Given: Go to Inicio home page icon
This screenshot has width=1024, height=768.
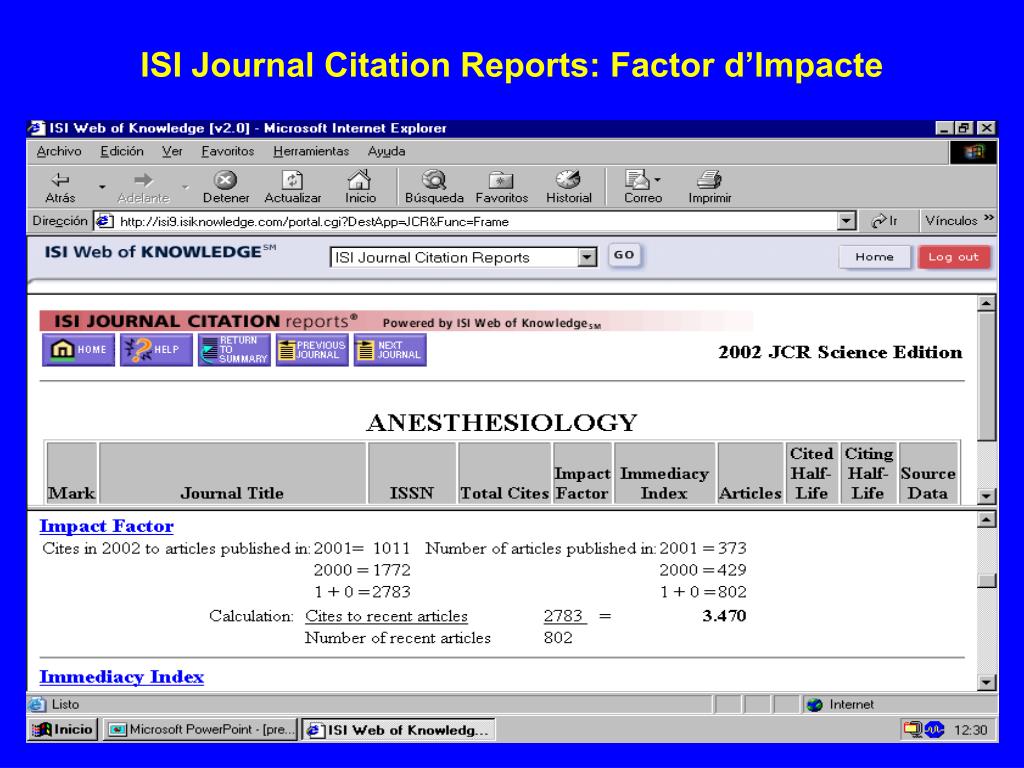Looking at the screenshot, I should (359, 180).
